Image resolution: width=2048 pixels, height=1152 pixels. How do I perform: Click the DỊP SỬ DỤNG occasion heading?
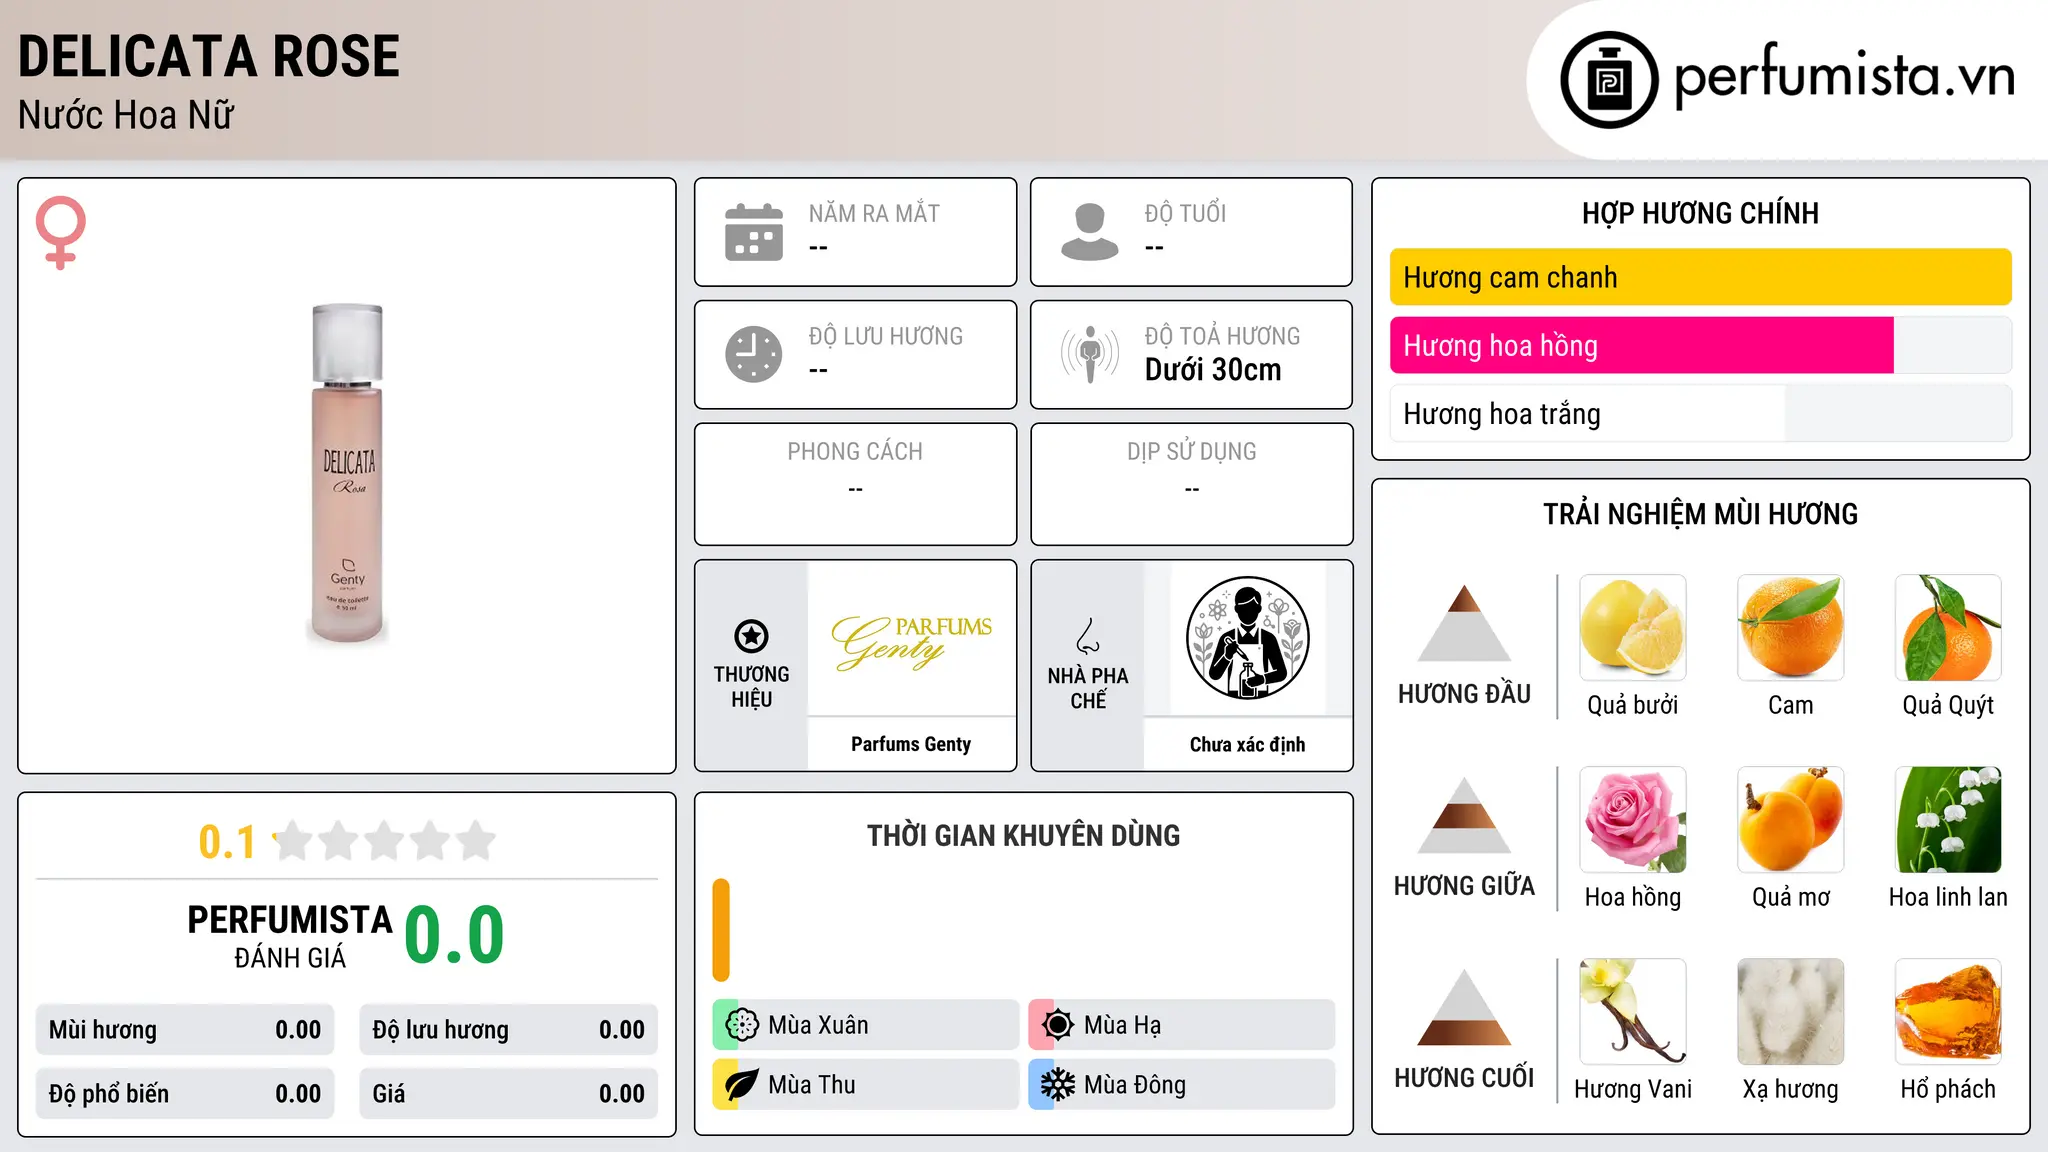click(1192, 452)
